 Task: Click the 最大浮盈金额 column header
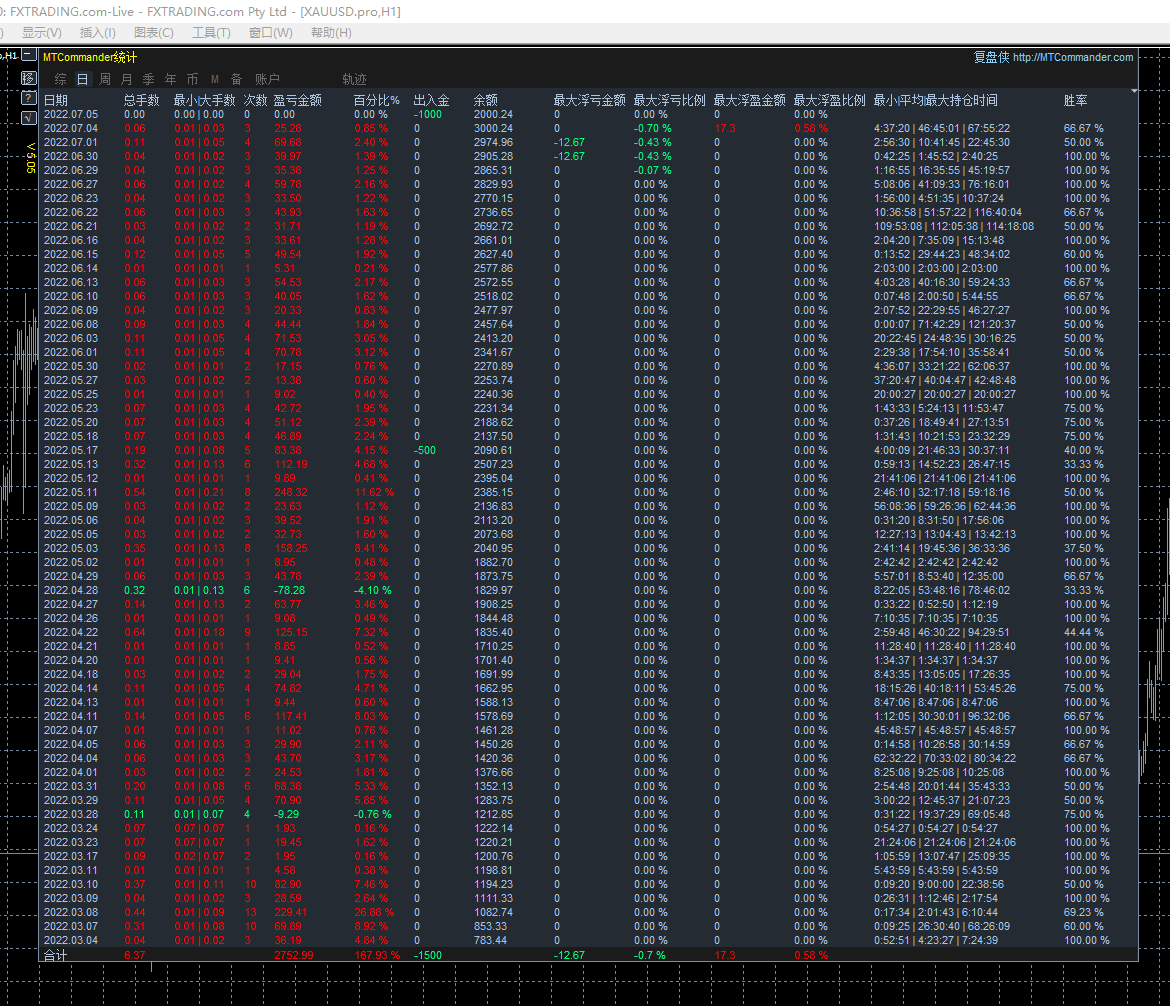coord(749,100)
